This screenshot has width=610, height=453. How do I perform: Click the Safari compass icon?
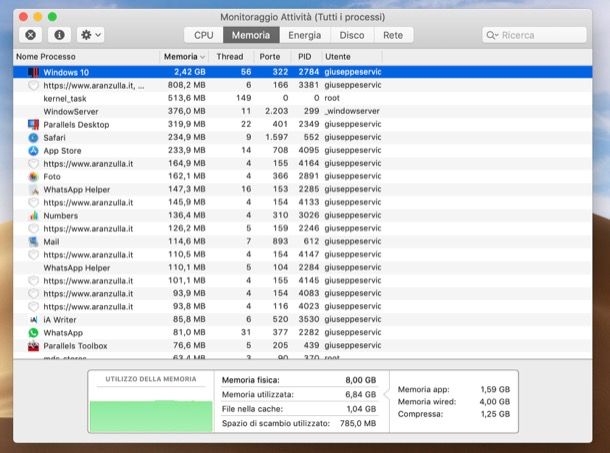[33, 137]
